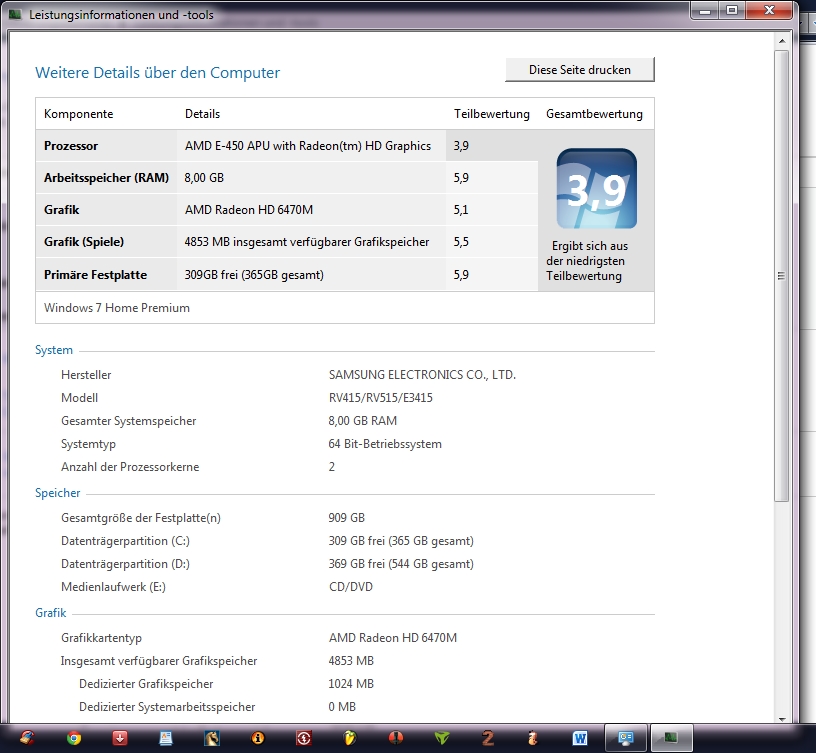Click the 'Details' column header
The image size is (816, 753).
[x=202, y=114]
